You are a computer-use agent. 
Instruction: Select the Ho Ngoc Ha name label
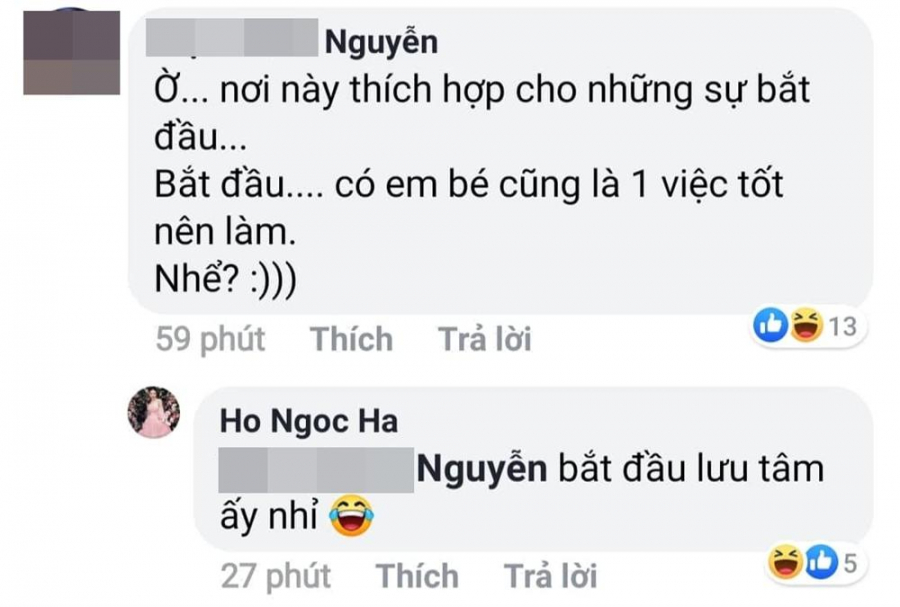[310, 421]
